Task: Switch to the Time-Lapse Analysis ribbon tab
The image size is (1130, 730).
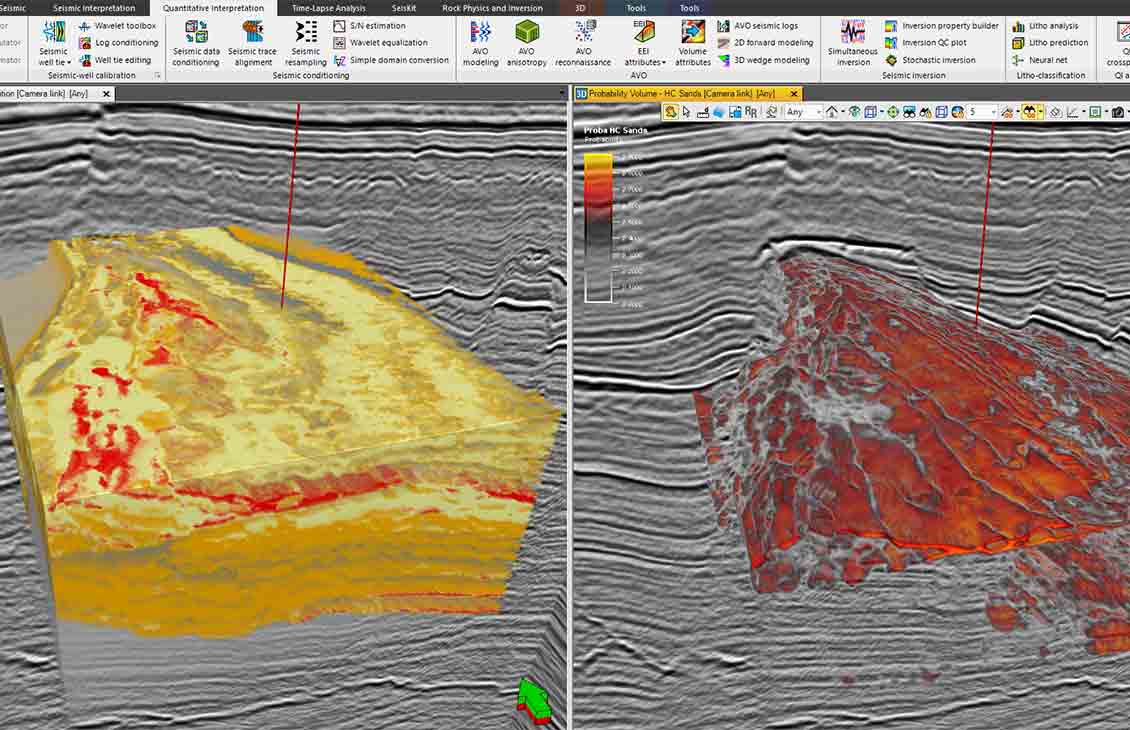Action: pyautogui.click(x=329, y=8)
